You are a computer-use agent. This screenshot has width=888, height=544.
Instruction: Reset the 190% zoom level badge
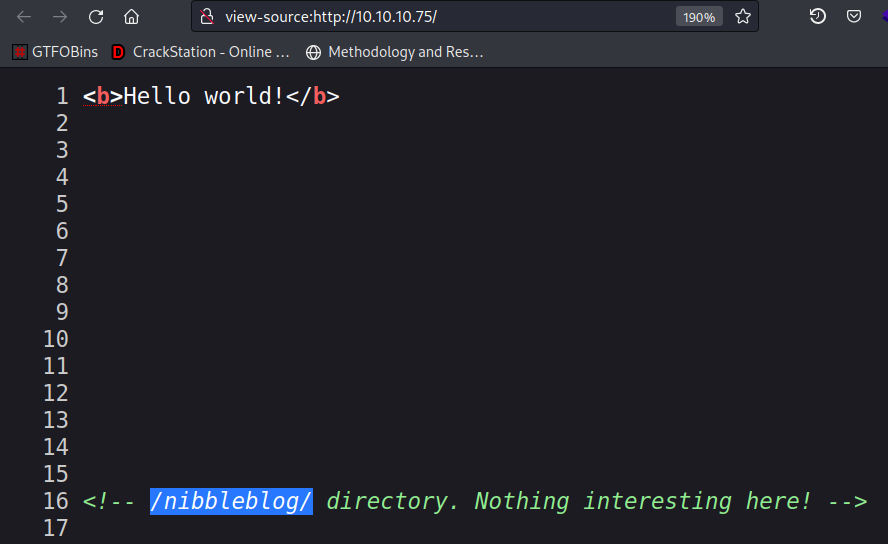pyautogui.click(x=699, y=17)
